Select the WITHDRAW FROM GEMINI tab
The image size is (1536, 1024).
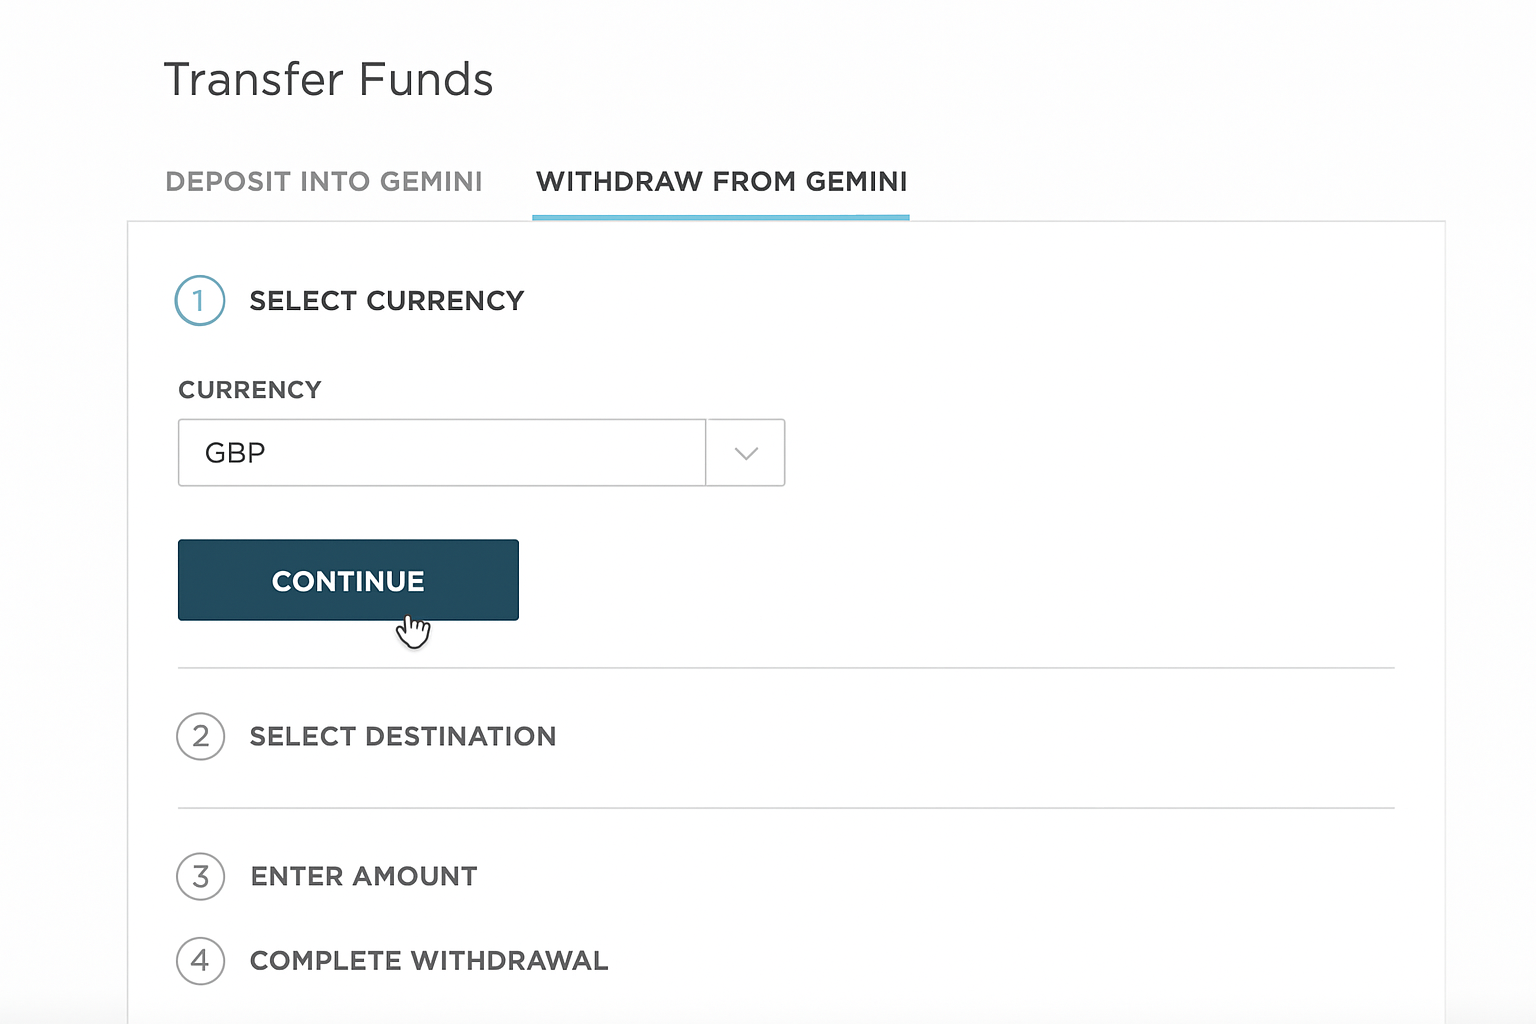(720, 181)
